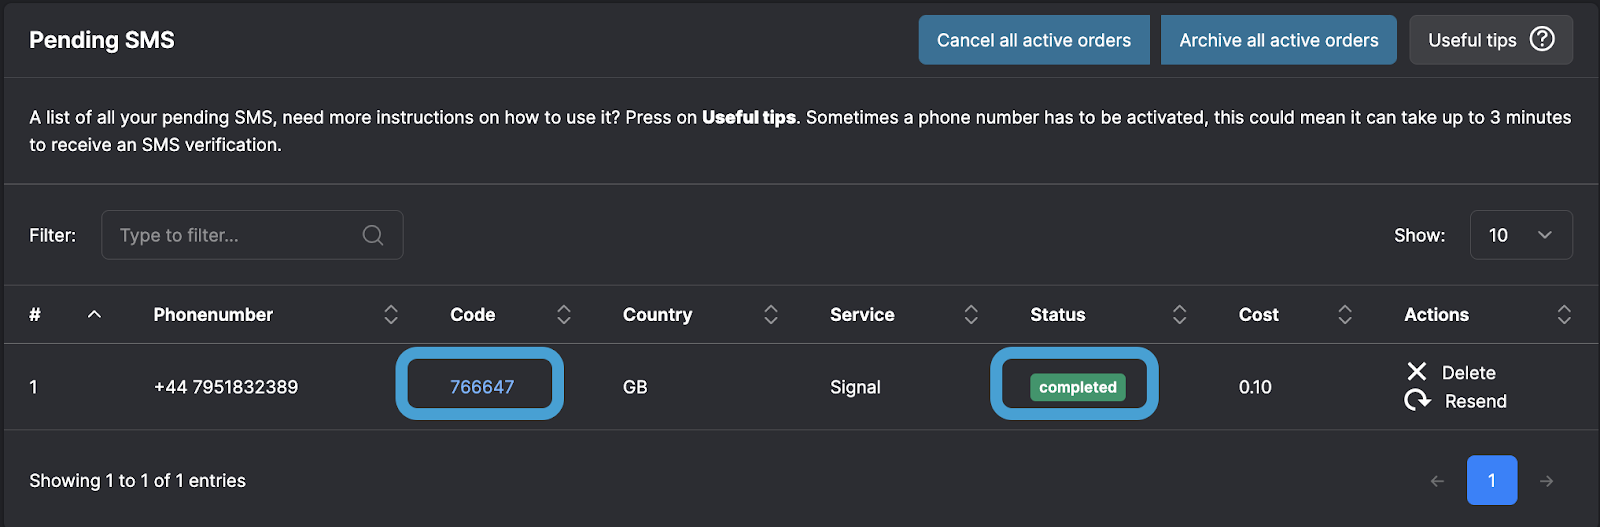Sort by Country column arrows
The width and height of the screenshot is (1600, 527).
(771, 315)
